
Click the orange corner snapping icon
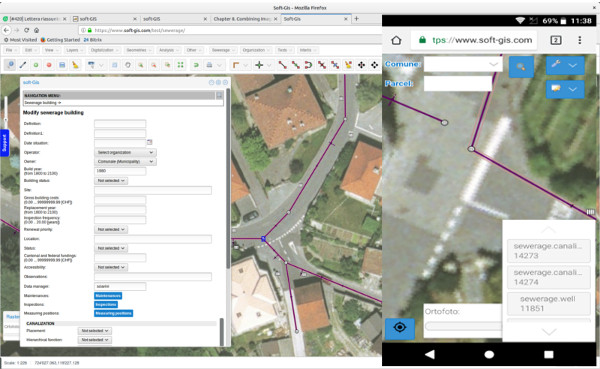(x=236, y=65)
